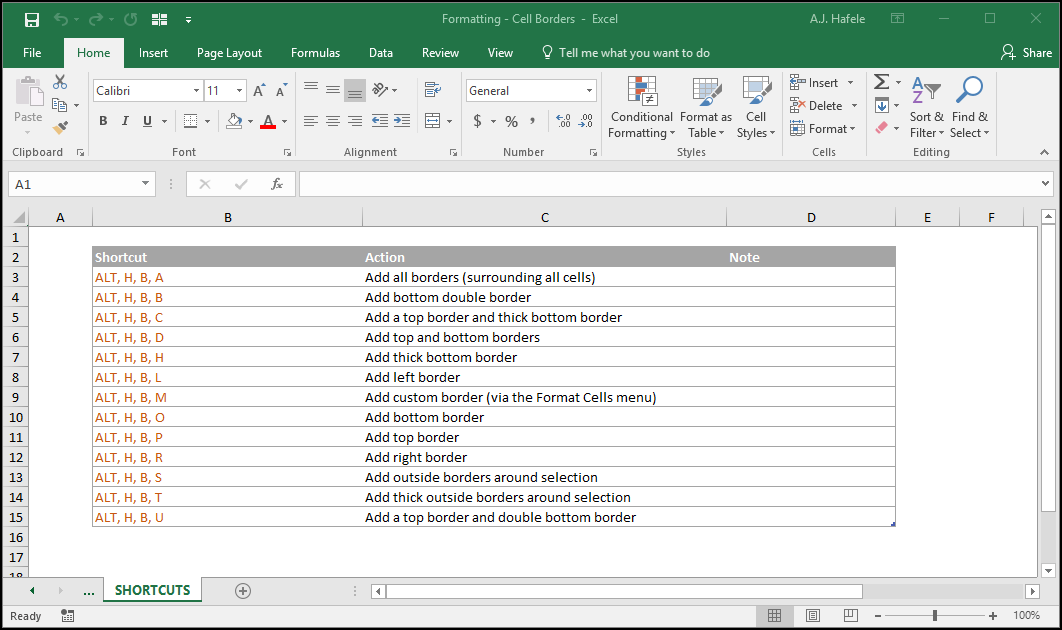
Task: Apply Accounting Number Format dollar sign
Action: [477, 121]
